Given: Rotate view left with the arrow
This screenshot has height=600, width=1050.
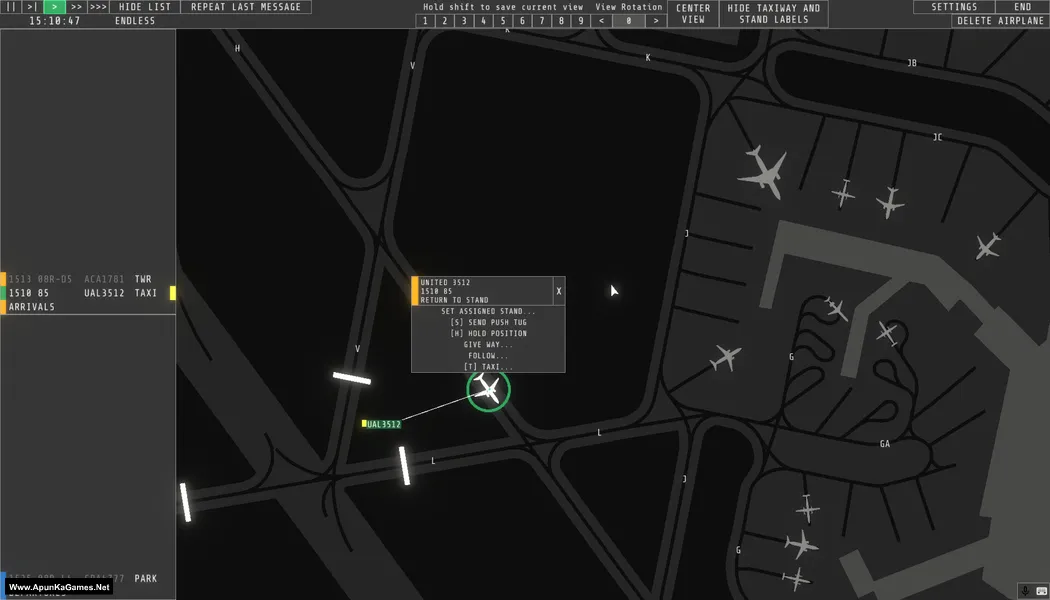Looking at the screenshot, I should click(601, 21).
